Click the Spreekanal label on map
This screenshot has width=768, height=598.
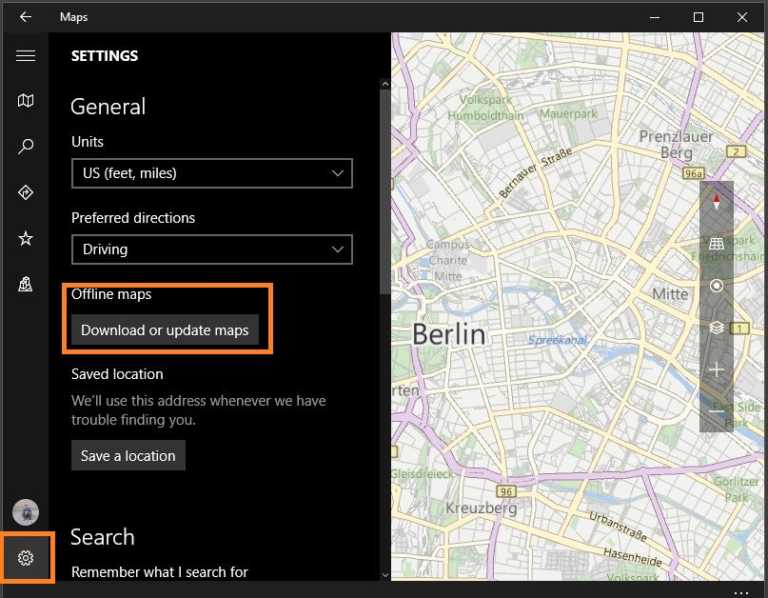point(557,339)
